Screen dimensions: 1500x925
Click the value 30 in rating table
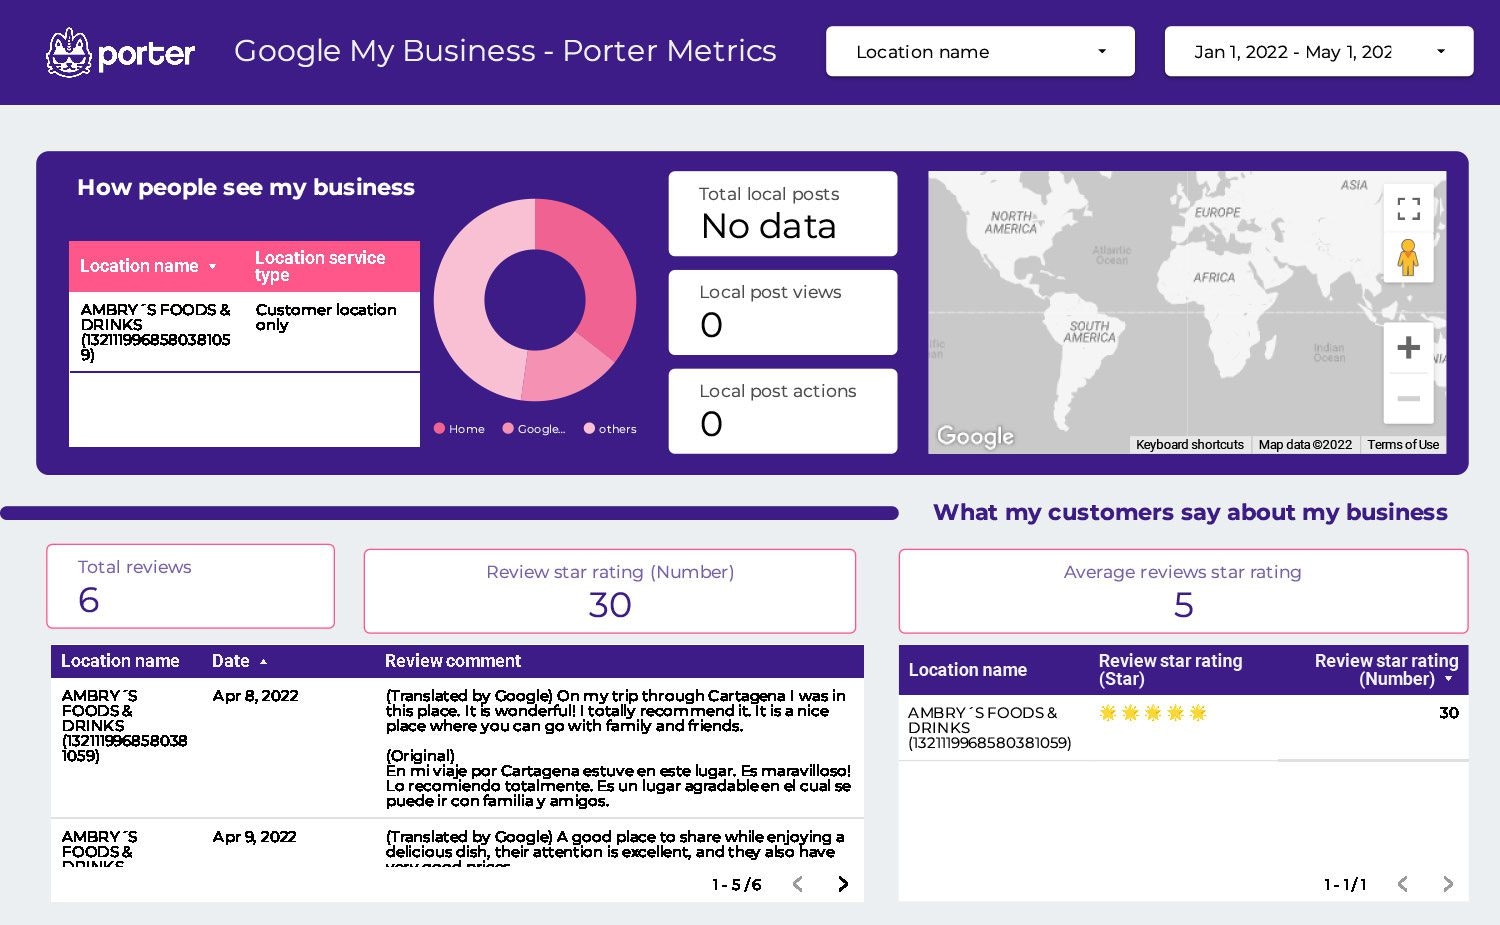[1448, 713]
